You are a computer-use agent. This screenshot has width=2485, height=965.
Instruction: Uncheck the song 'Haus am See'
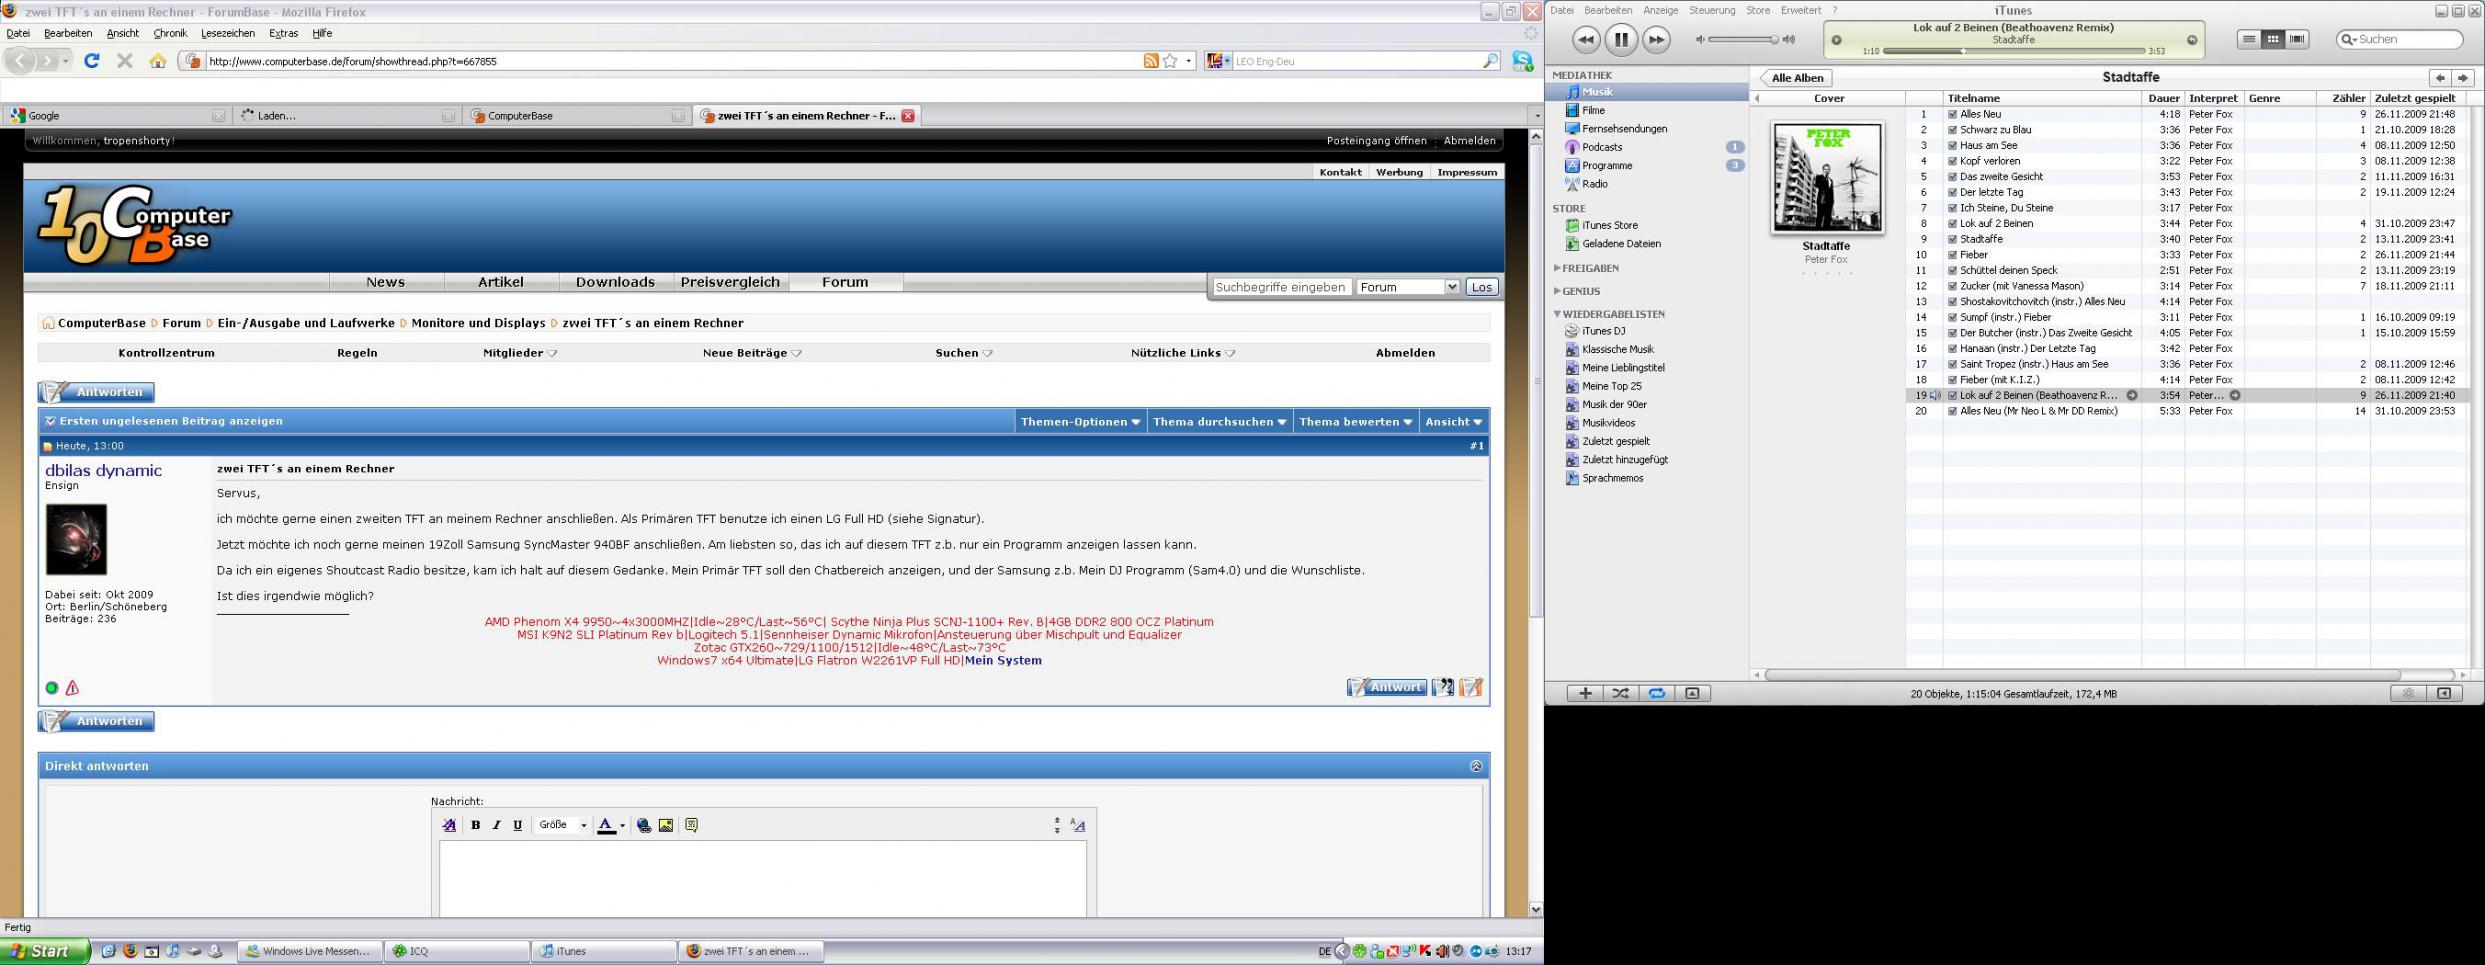click(1952, 145)
